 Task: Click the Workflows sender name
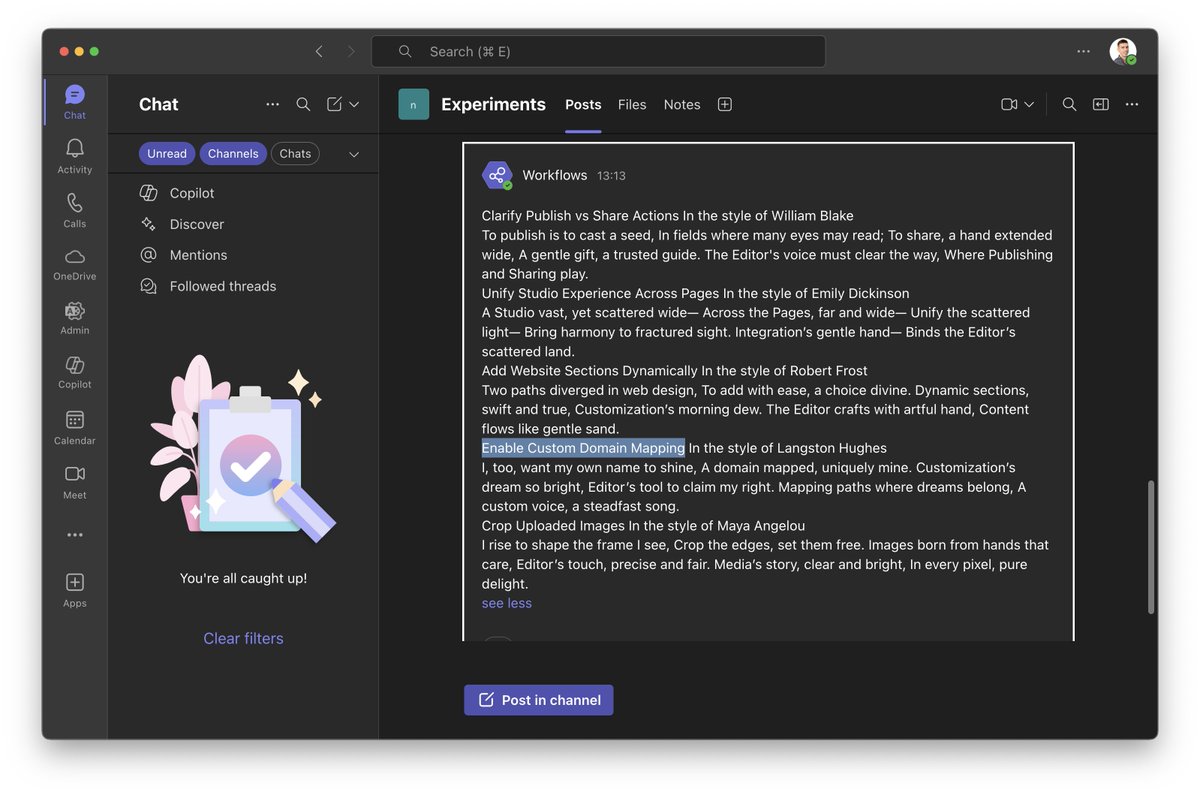[555, 175]
